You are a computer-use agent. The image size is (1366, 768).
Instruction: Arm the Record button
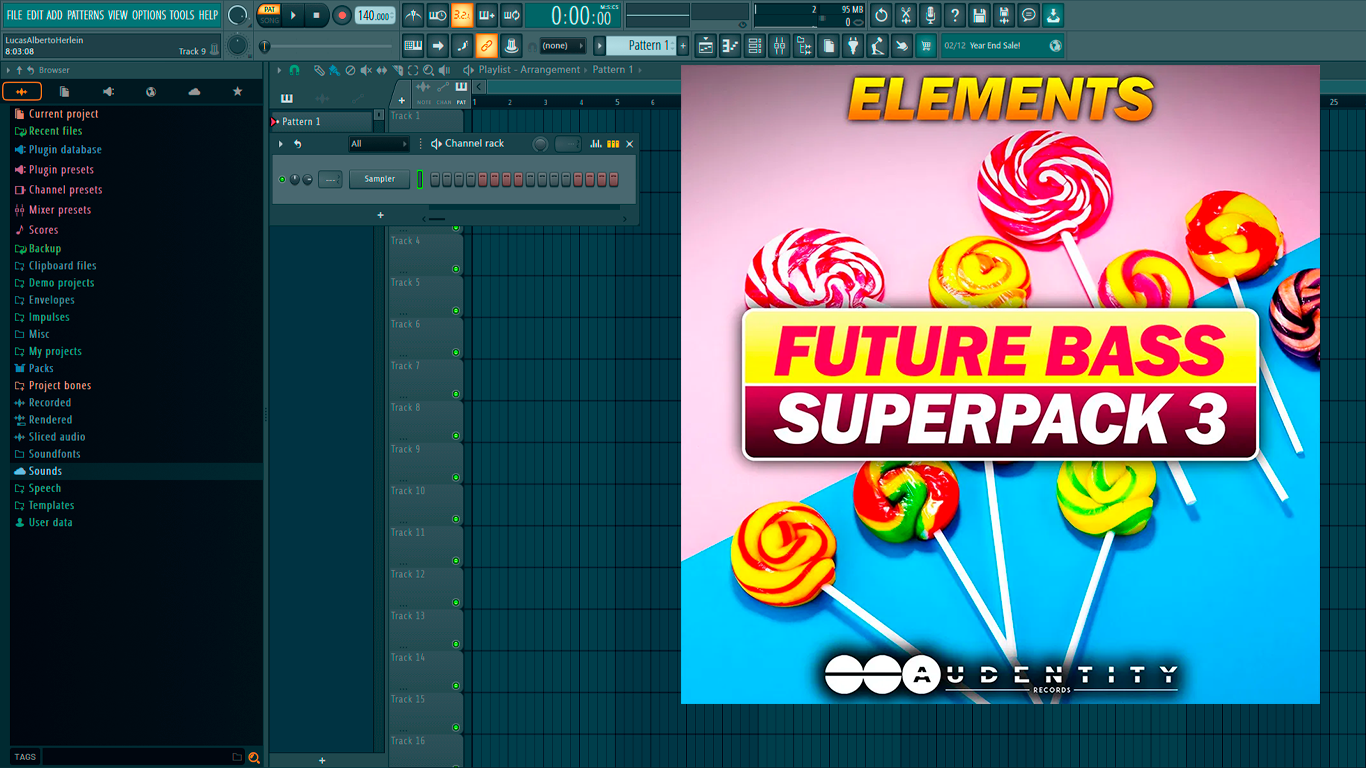[341, 15]
